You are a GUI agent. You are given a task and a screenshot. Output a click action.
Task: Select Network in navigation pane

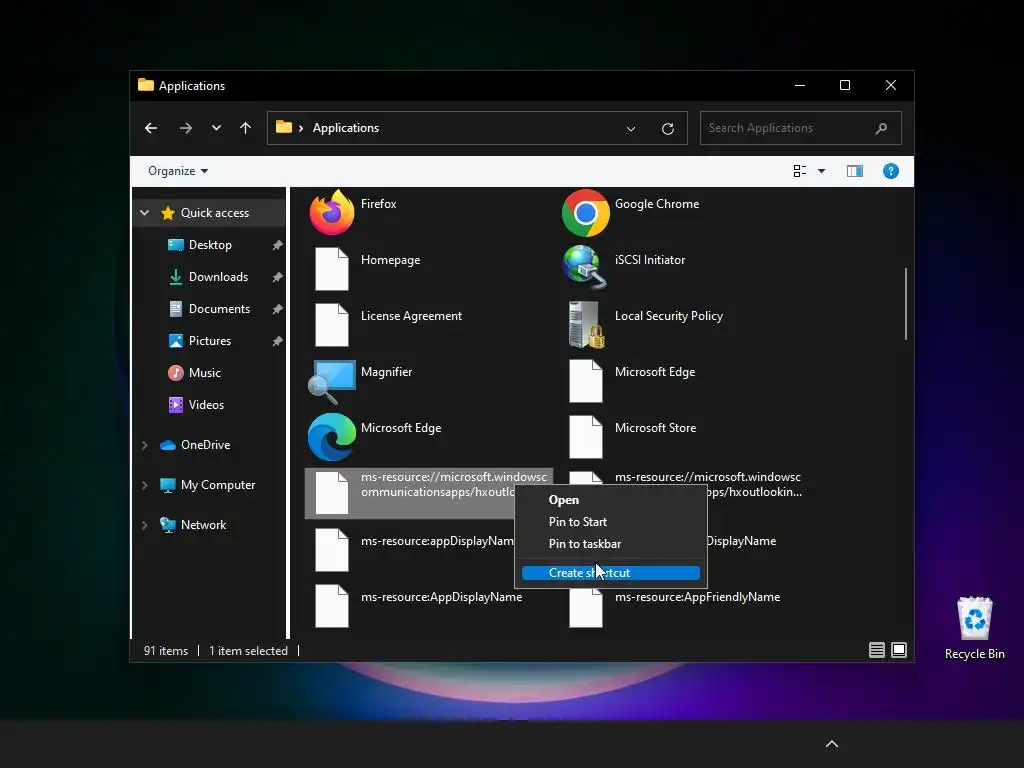(204, 525)
